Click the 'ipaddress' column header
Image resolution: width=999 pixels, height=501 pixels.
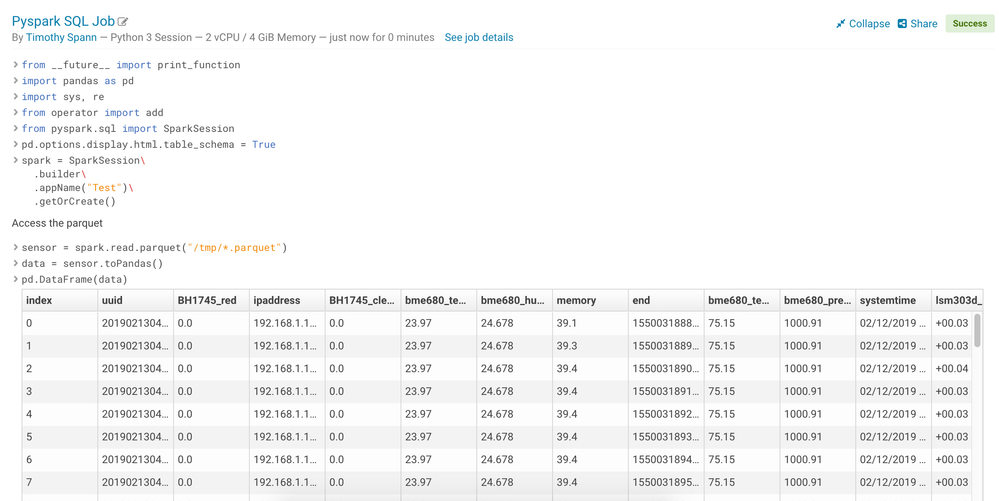[x=287, y=300]
